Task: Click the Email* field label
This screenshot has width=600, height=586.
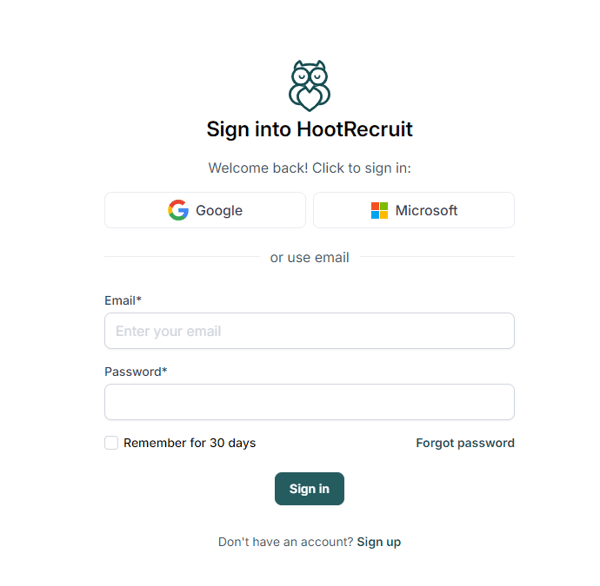Action: point(123,300)
